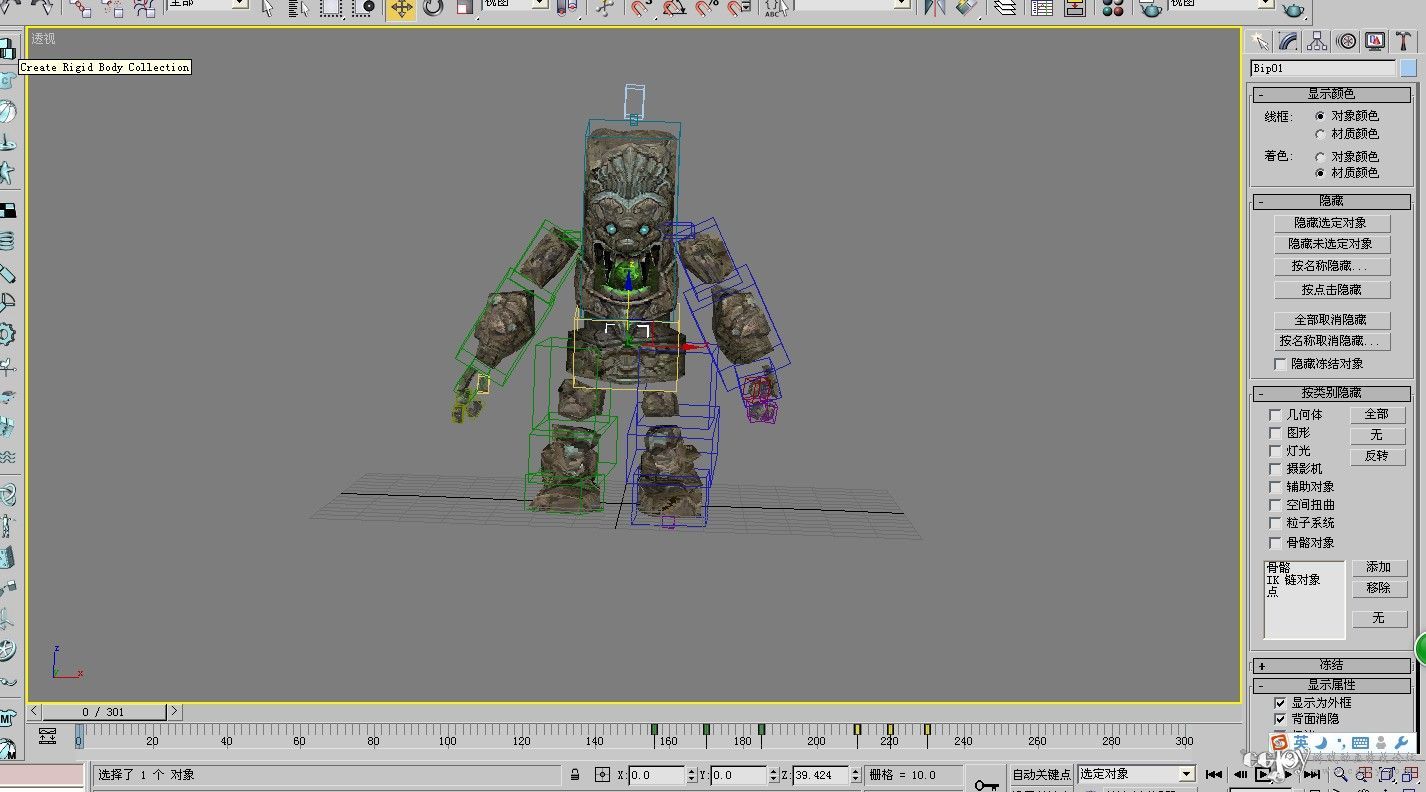This screenshot has width=1426, height=792.
Task: Switch to the Modify command panel tab
Action: coord(1288,41)
